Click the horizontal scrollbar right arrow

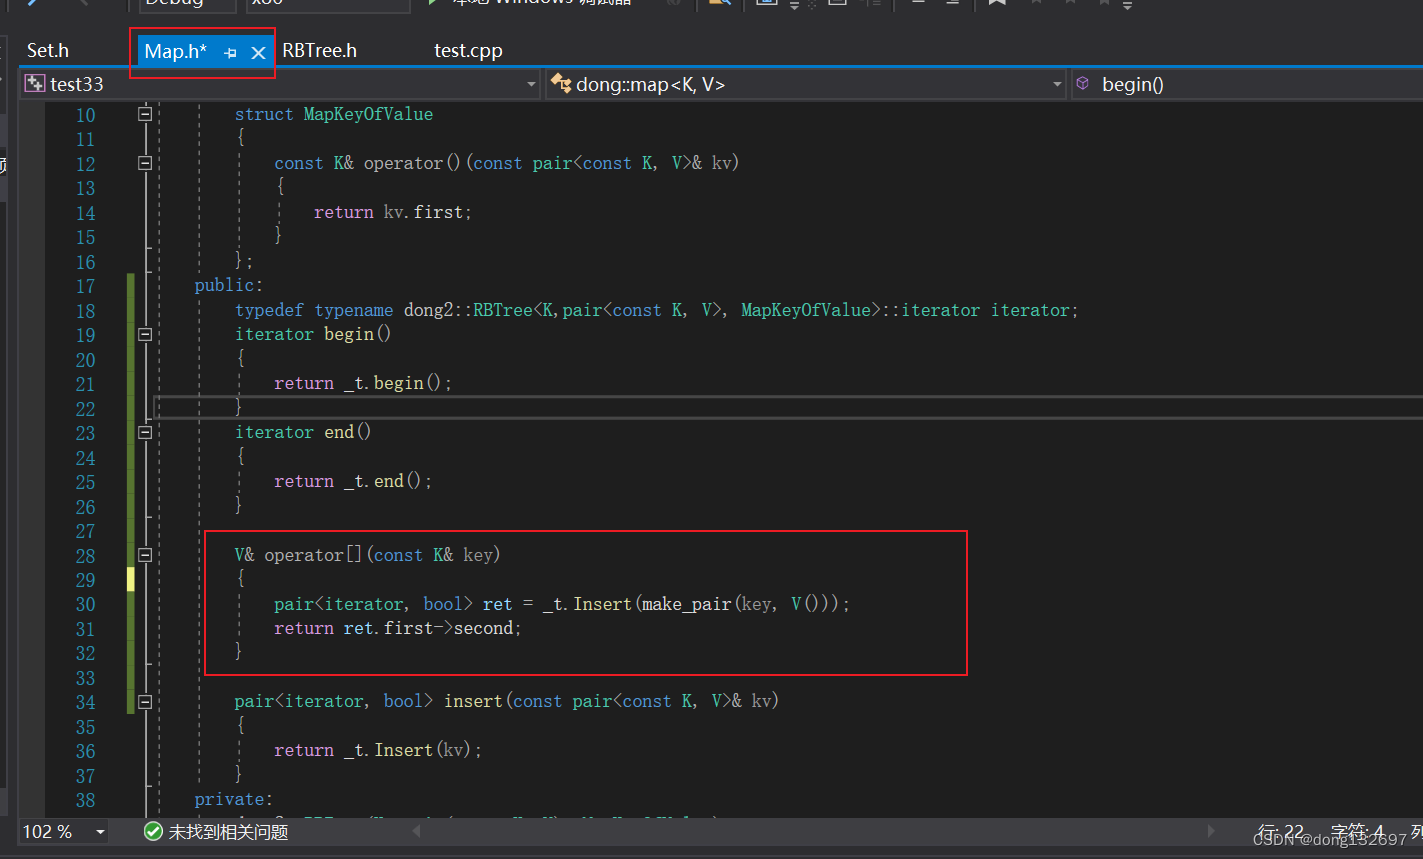(x=1212, y=831)
